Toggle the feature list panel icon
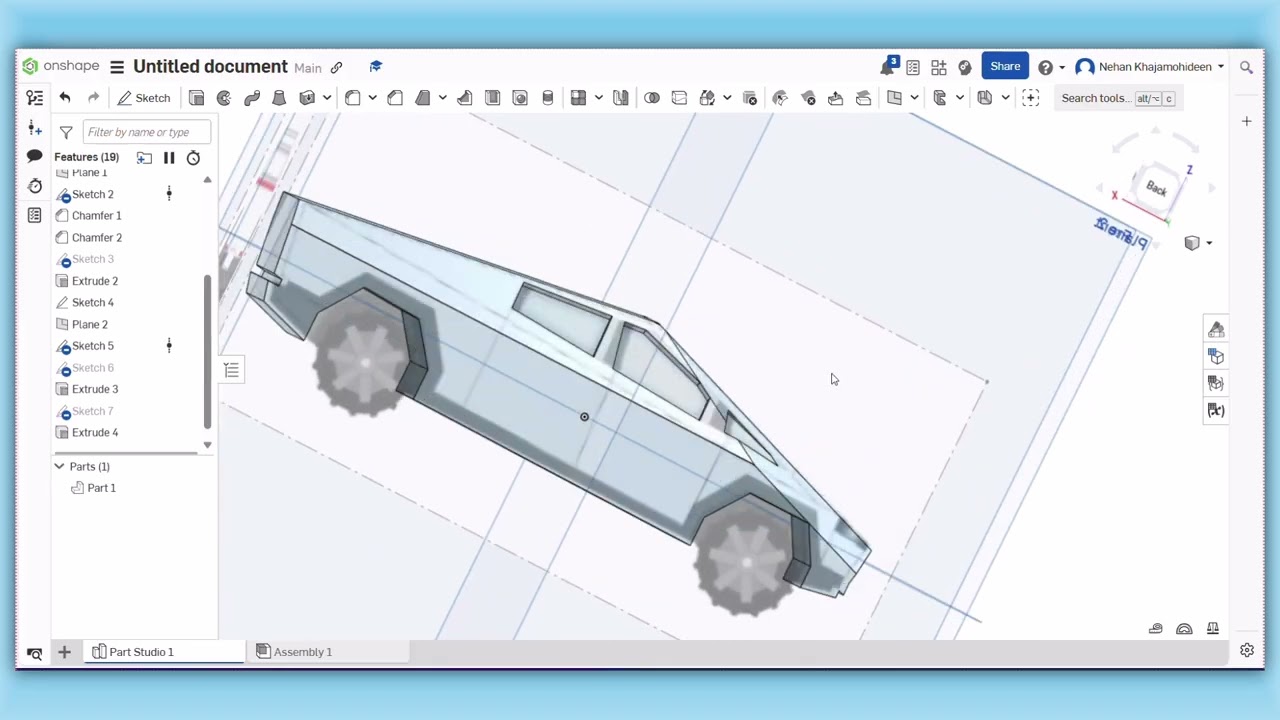This screenshot has width=1280, height=720. point(34,98)
